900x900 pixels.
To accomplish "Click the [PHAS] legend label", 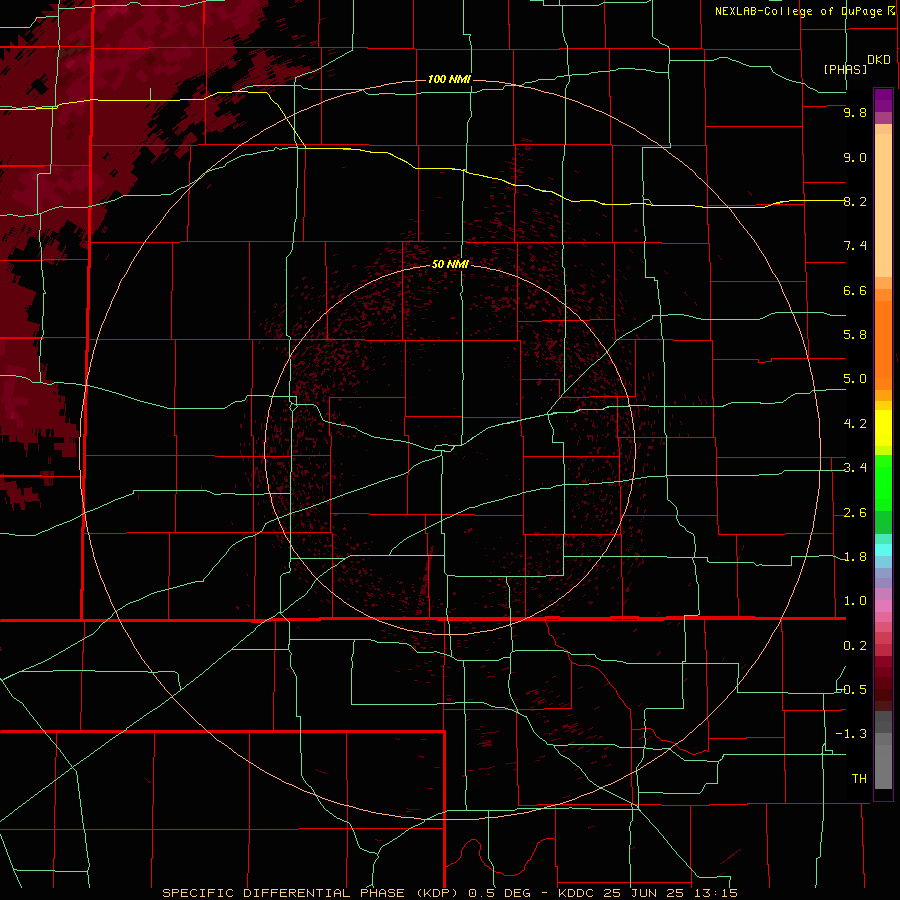I will [x=845, y=69].
